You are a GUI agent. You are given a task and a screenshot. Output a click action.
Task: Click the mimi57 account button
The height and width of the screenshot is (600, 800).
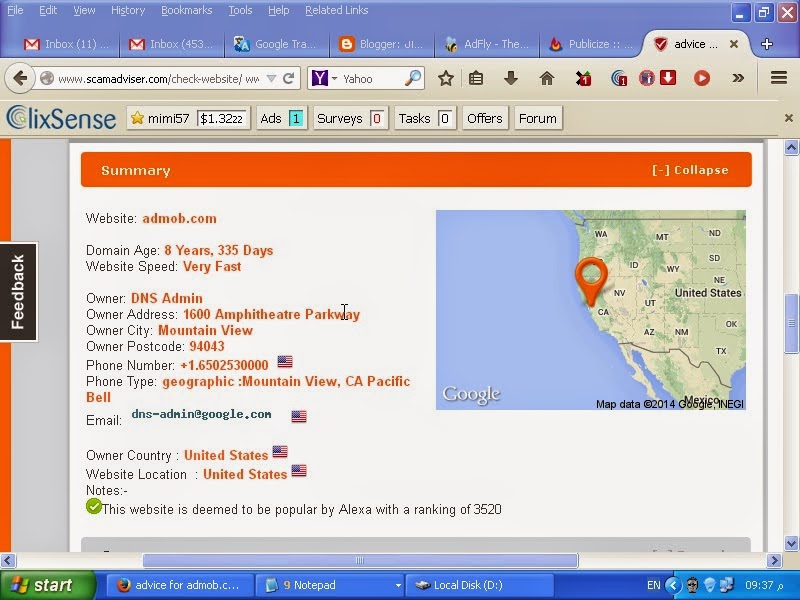(188, 118)
